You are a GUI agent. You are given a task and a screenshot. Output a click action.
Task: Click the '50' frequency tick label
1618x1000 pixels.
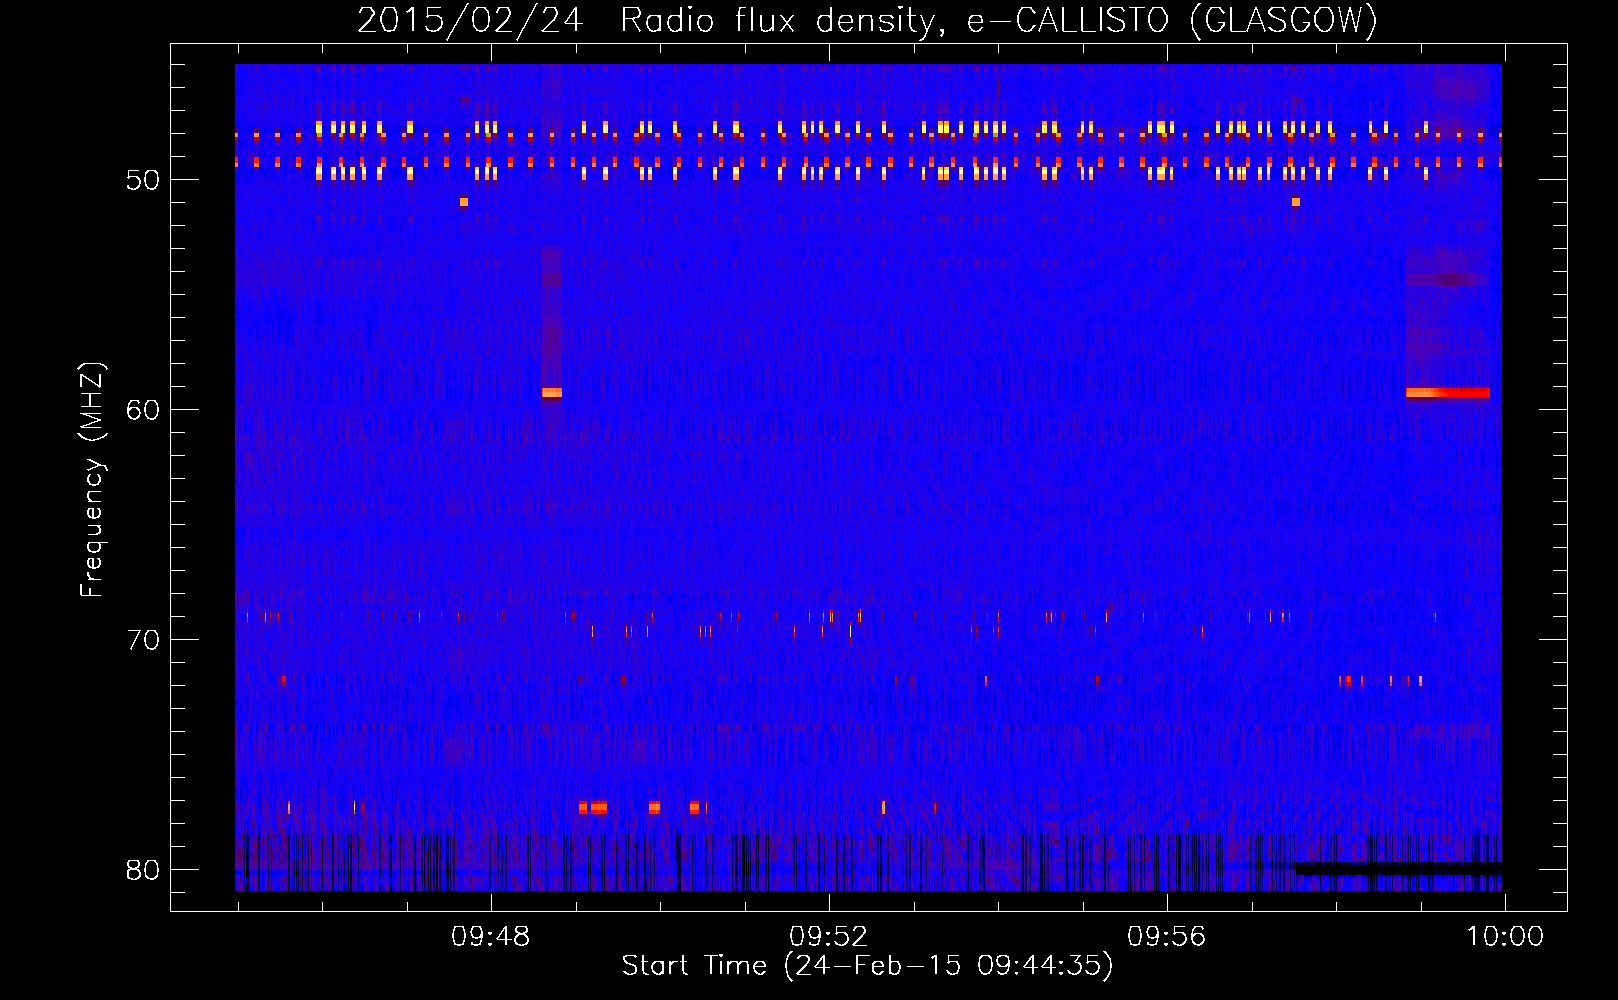click(143, 180)
